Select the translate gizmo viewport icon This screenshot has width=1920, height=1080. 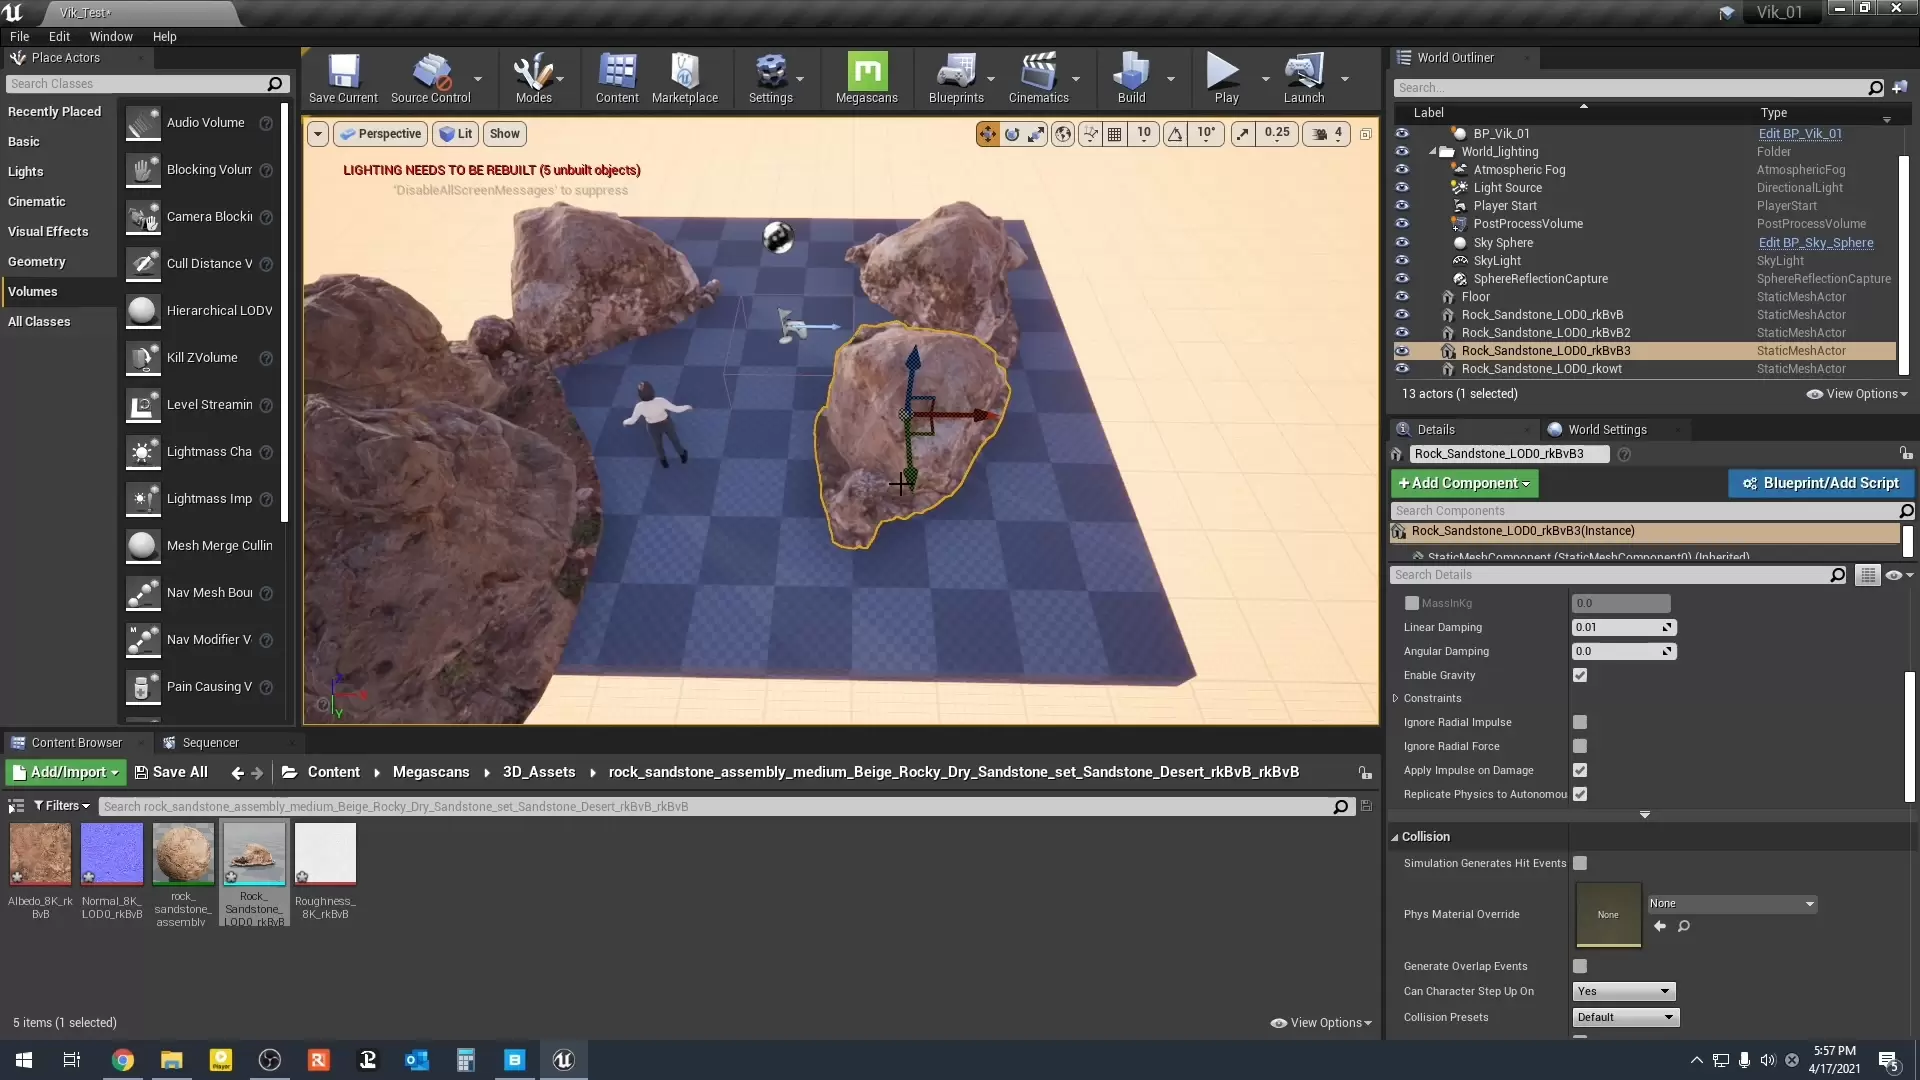[x=987, y=134]
